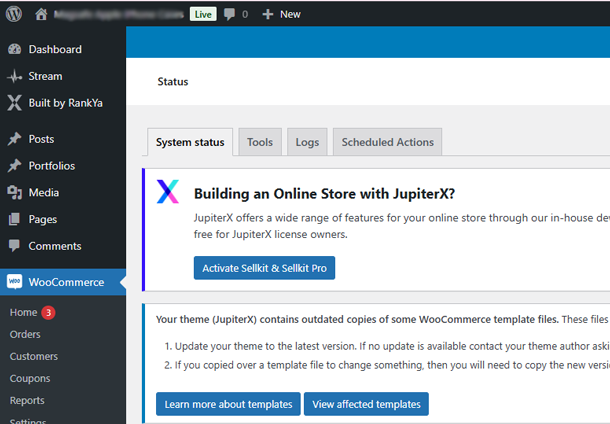Viewport: 610px width, 424px height.
Task: Open WooCommerce Coupons submenu
Action: coord(30,378)
